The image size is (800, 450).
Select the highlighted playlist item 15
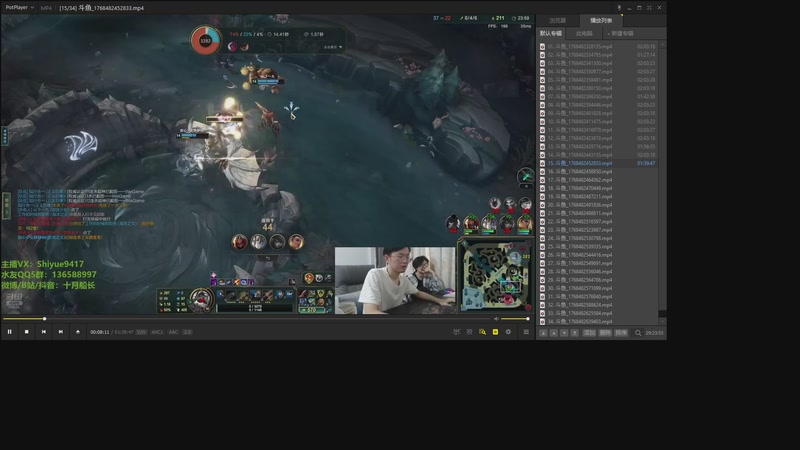[x=598, y=163]
